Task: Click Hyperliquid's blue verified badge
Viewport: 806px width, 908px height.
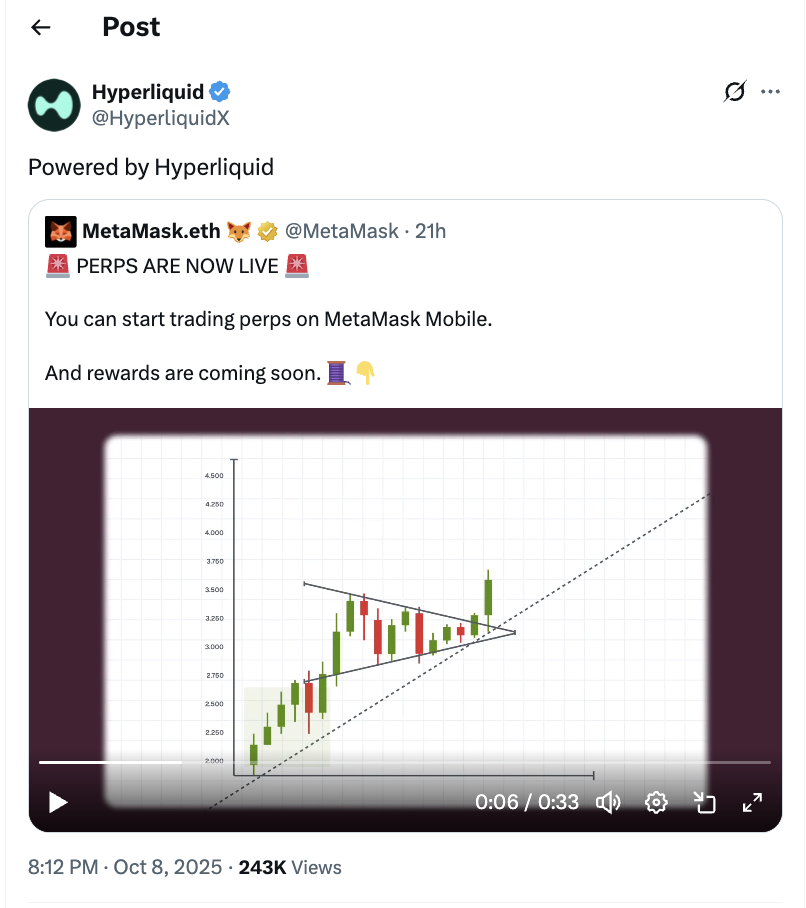Action: coord(220,92)
